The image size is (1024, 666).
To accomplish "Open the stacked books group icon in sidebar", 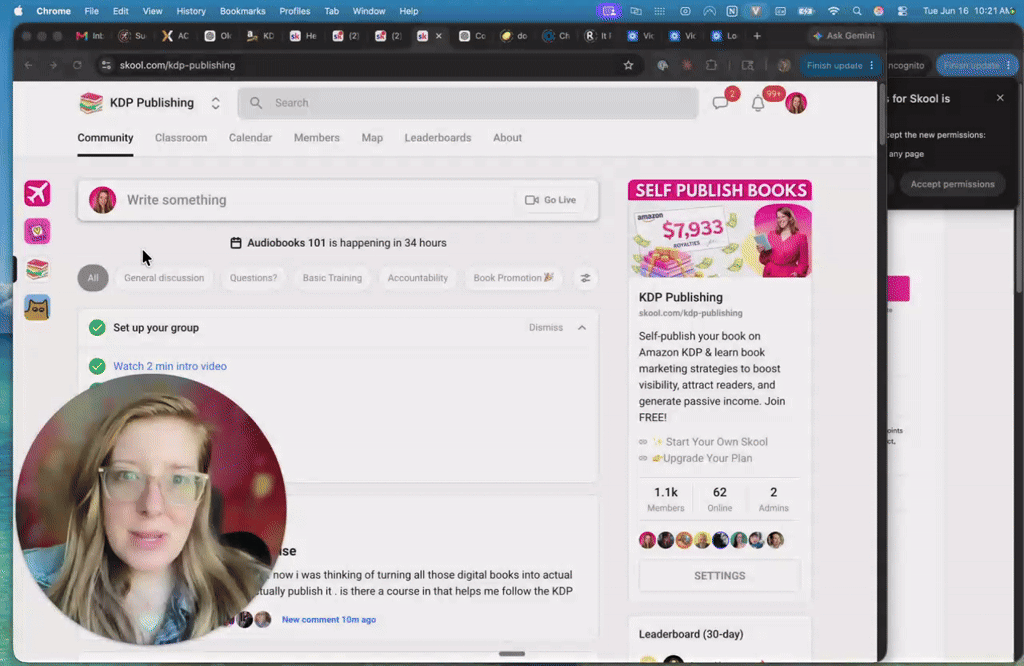I will [x=37, y=269].
